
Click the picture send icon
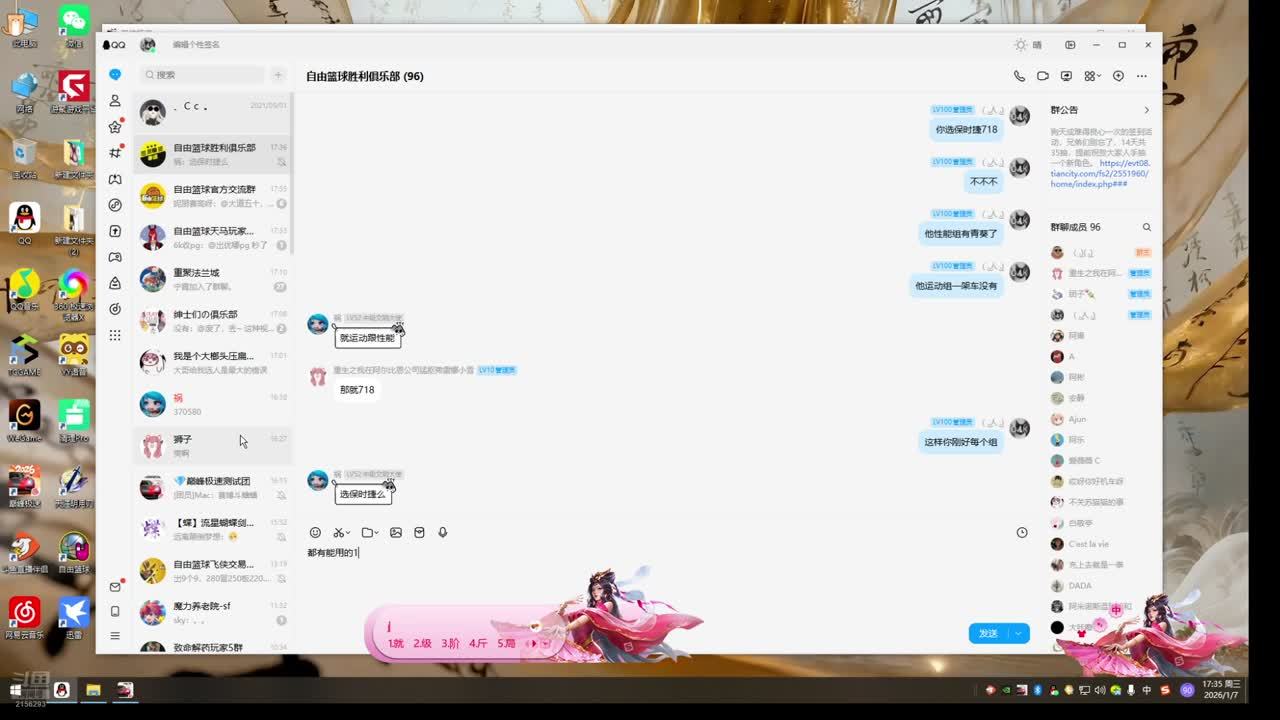pos(396,533)
